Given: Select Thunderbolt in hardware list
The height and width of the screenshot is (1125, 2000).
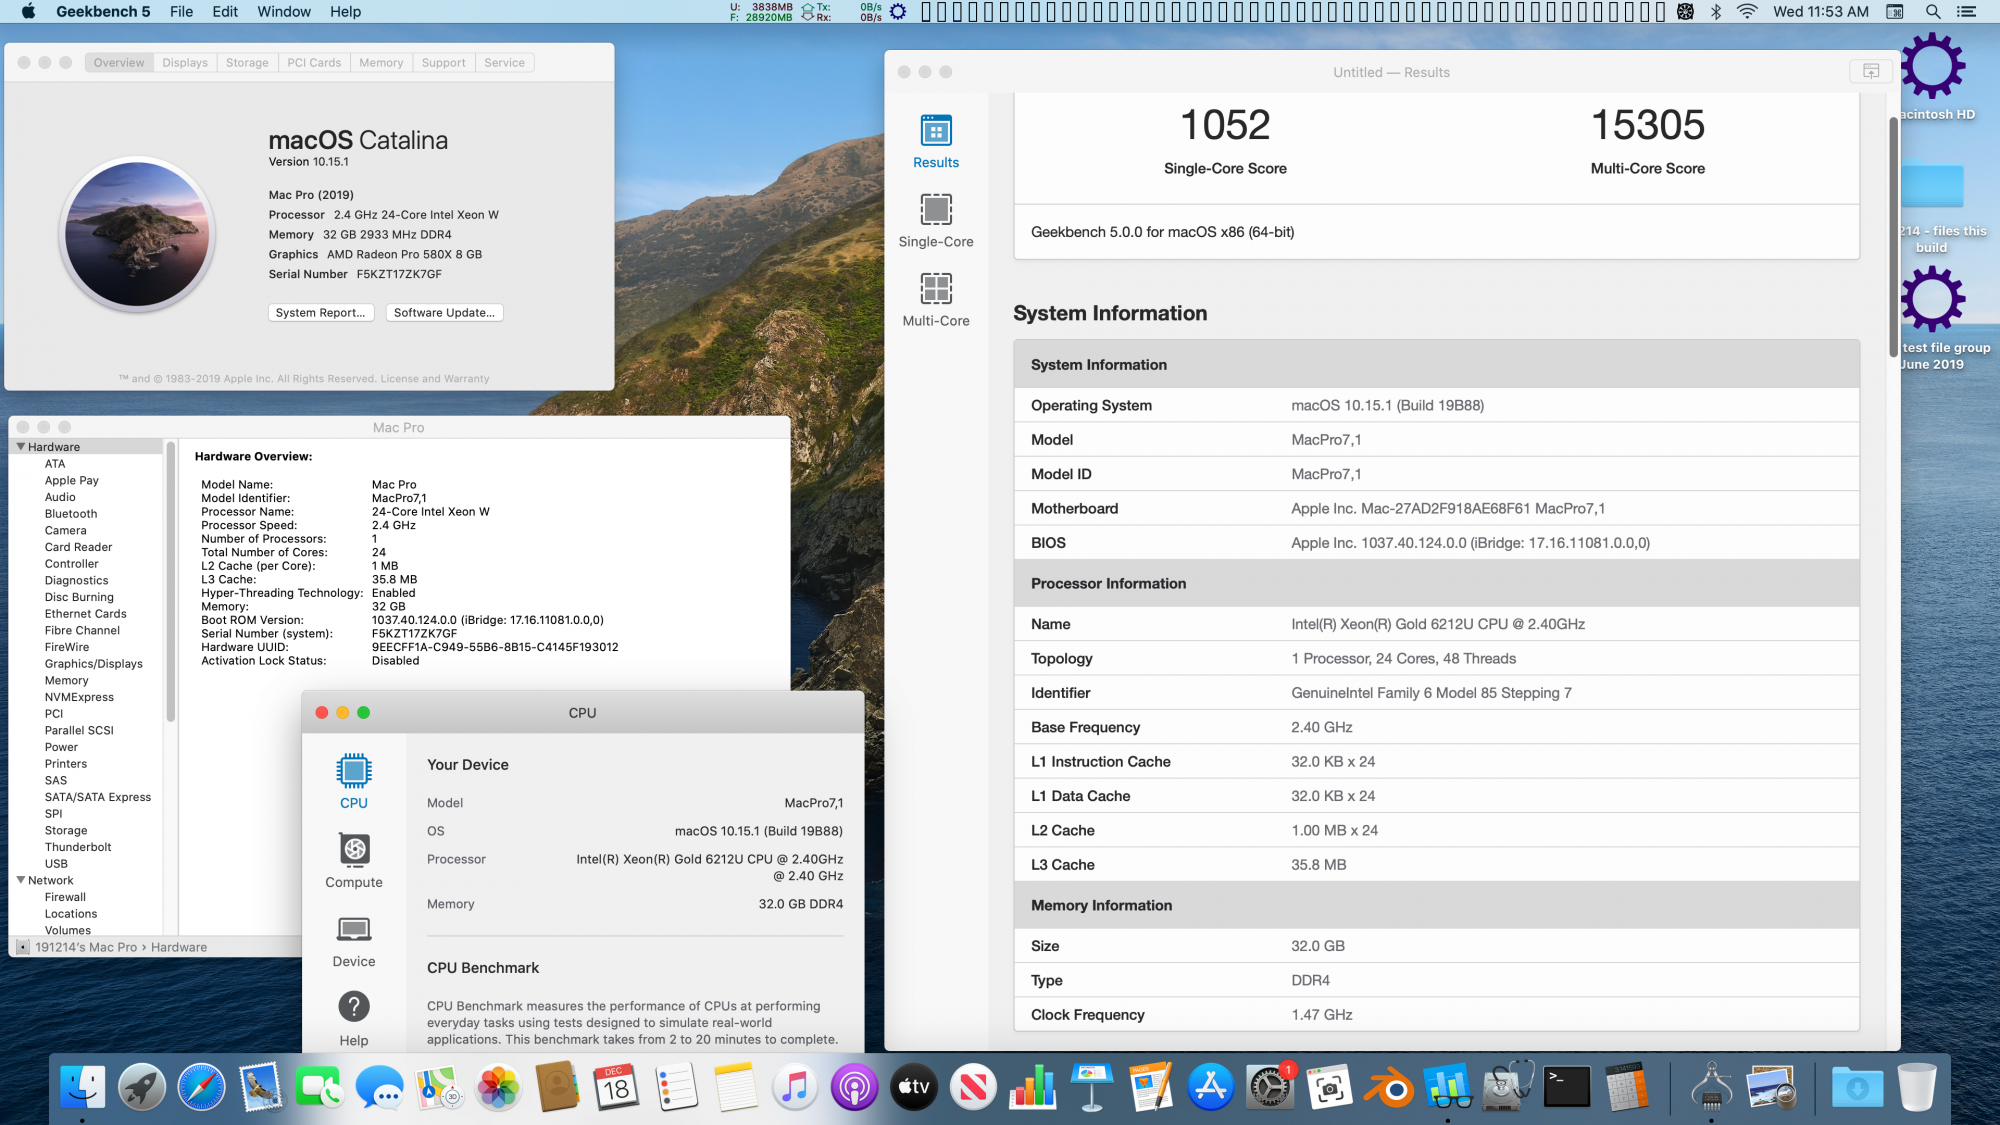Looking at the screenshot, I should point(78,847).
